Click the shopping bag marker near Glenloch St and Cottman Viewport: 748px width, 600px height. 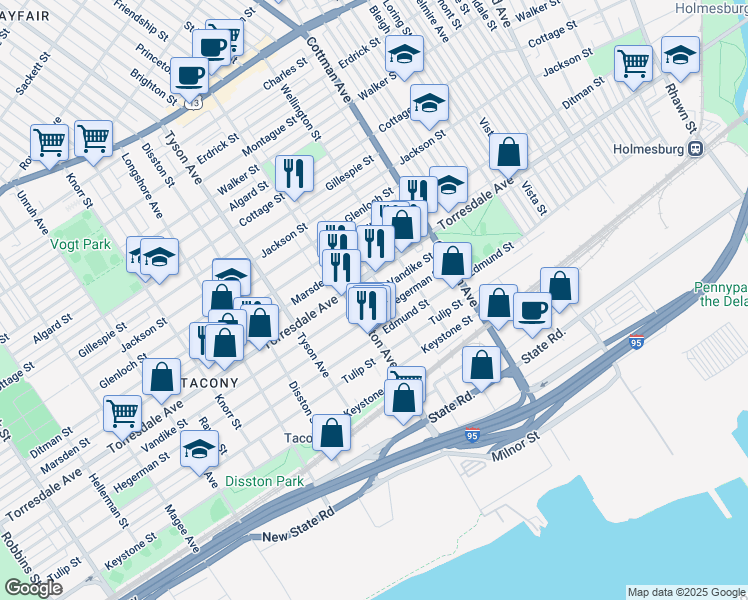pos(402,225)
